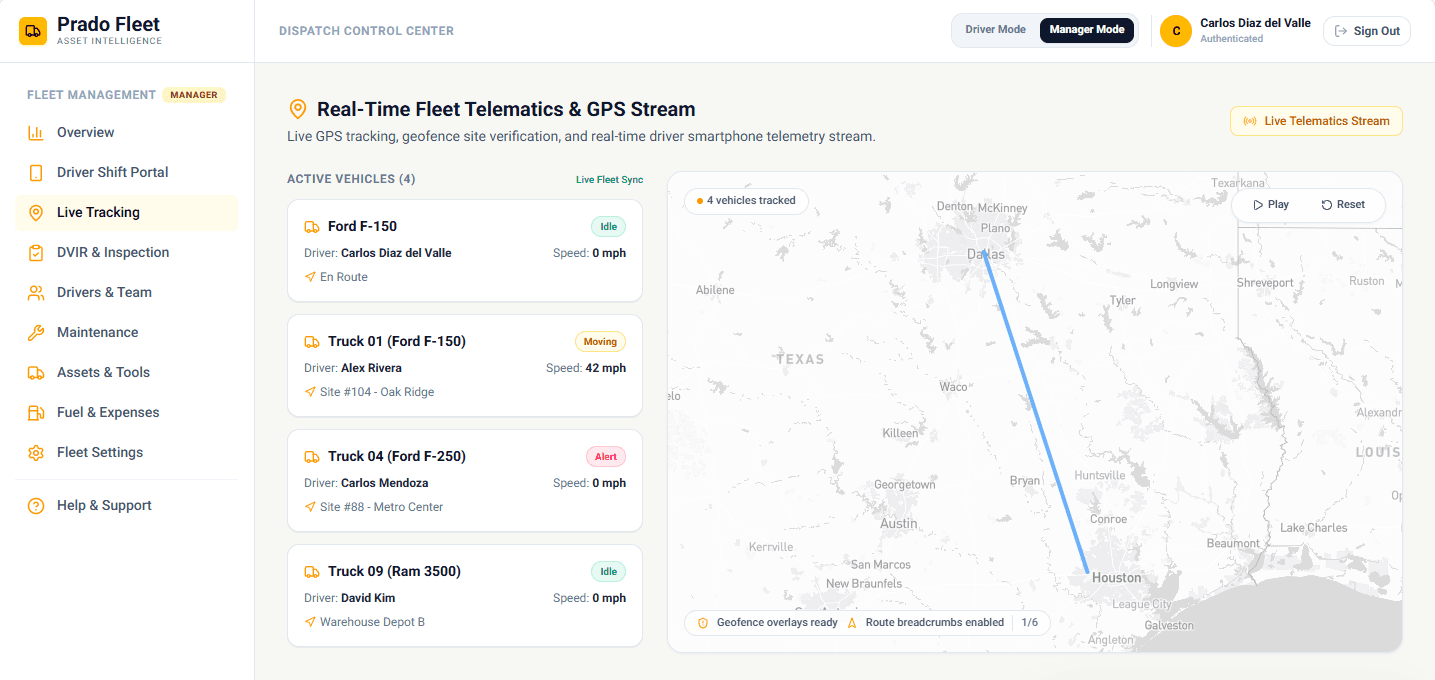
Task: Click the Overview bar chart icon
Action: (36, 132)
